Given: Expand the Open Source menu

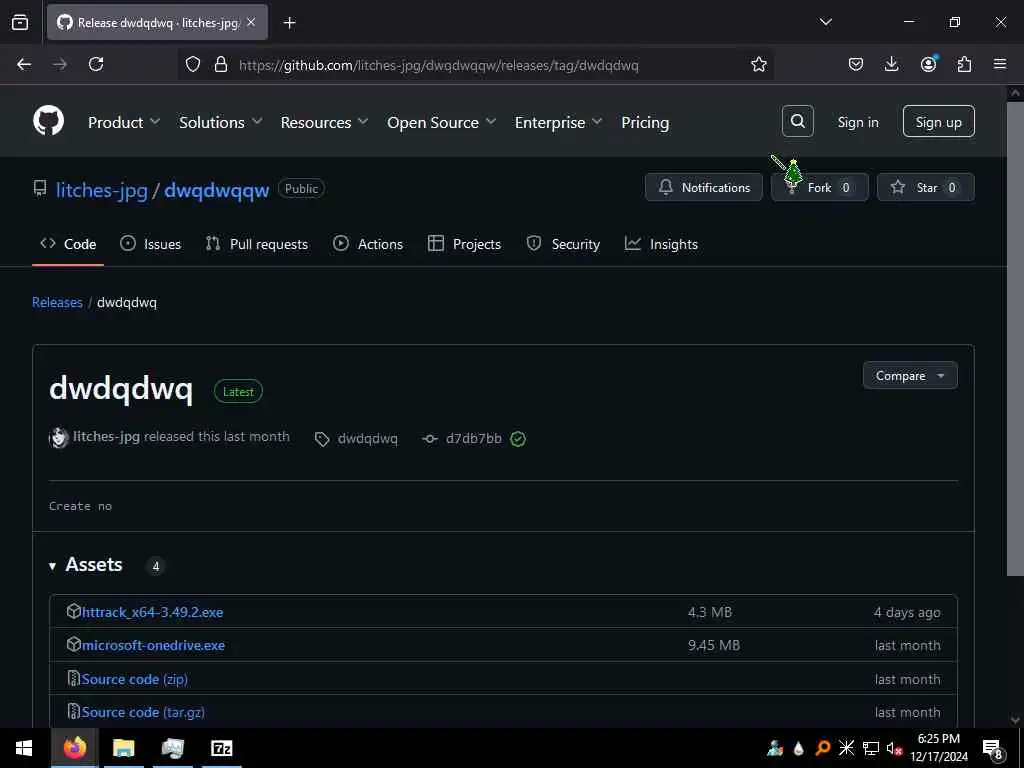Looking at the screenshot, I should [x=441, y=122].
